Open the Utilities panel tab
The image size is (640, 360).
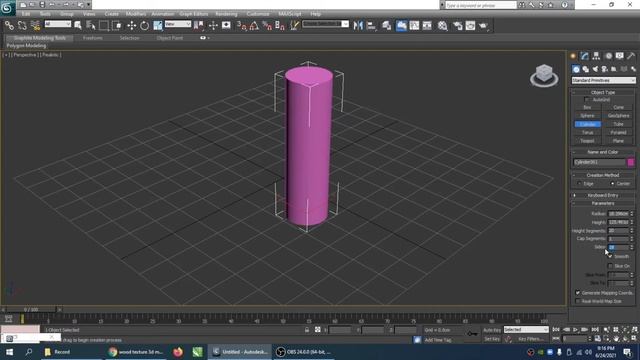coord(631,56)
